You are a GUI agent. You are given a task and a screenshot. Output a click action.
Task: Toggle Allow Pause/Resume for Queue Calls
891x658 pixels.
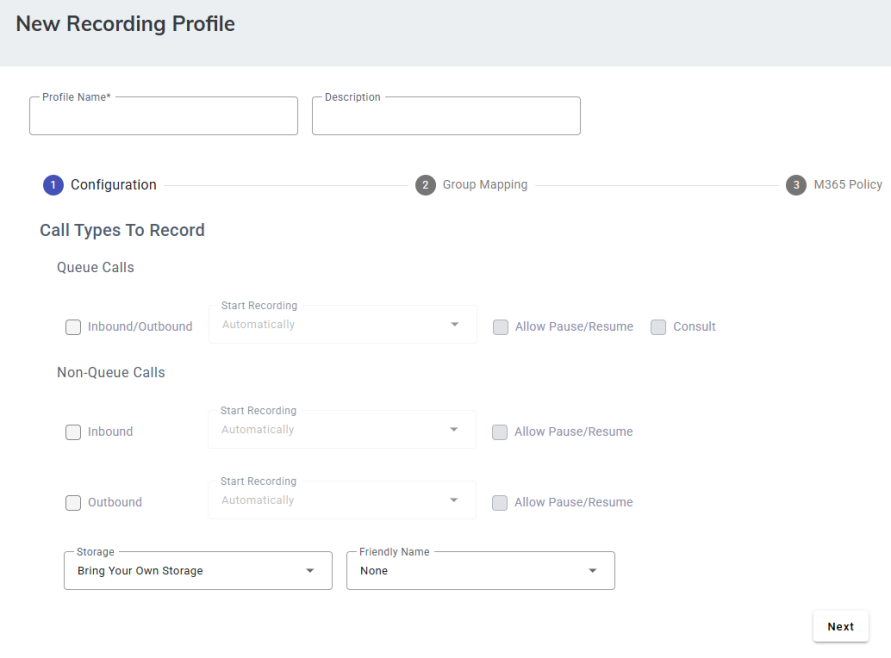[x=500, y=327]
